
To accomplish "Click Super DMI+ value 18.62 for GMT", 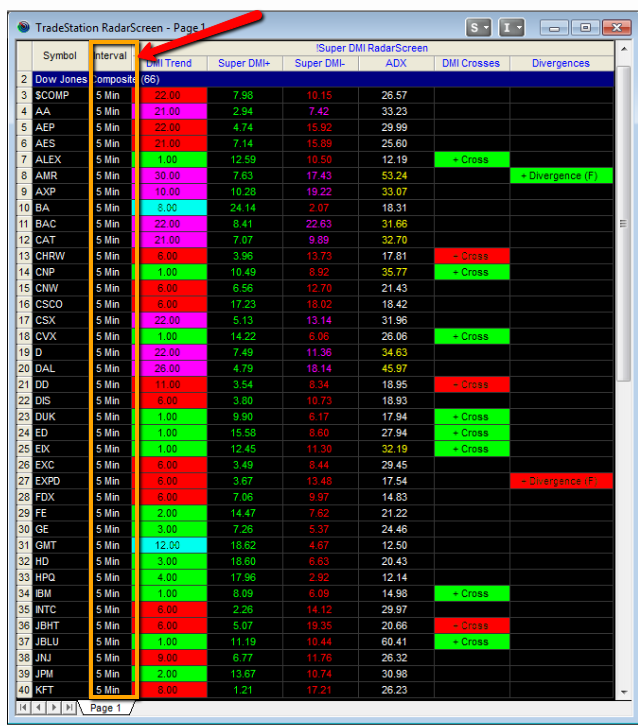I will [x=244, y=545].
